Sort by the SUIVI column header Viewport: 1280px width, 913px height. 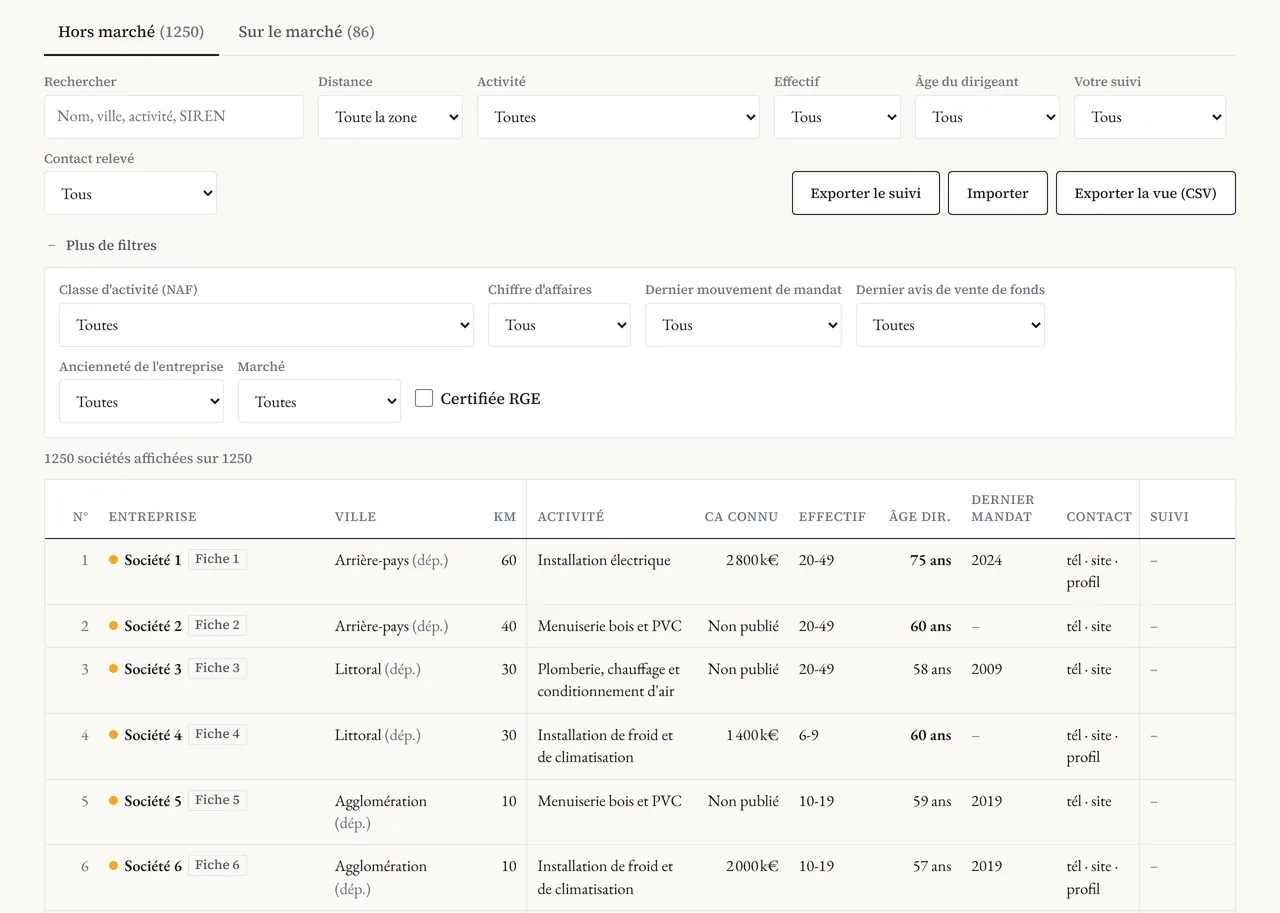[1169, 517]
